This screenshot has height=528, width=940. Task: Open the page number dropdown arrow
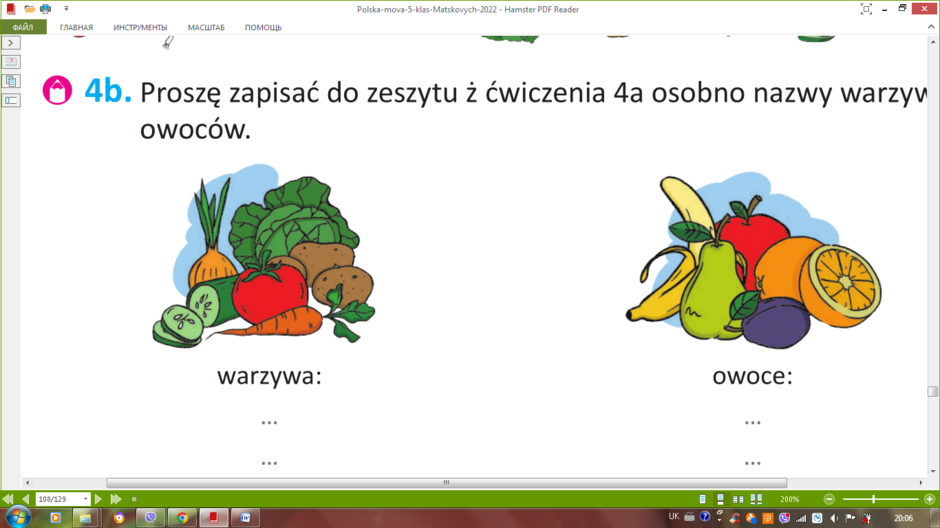[x=86, y=499]
